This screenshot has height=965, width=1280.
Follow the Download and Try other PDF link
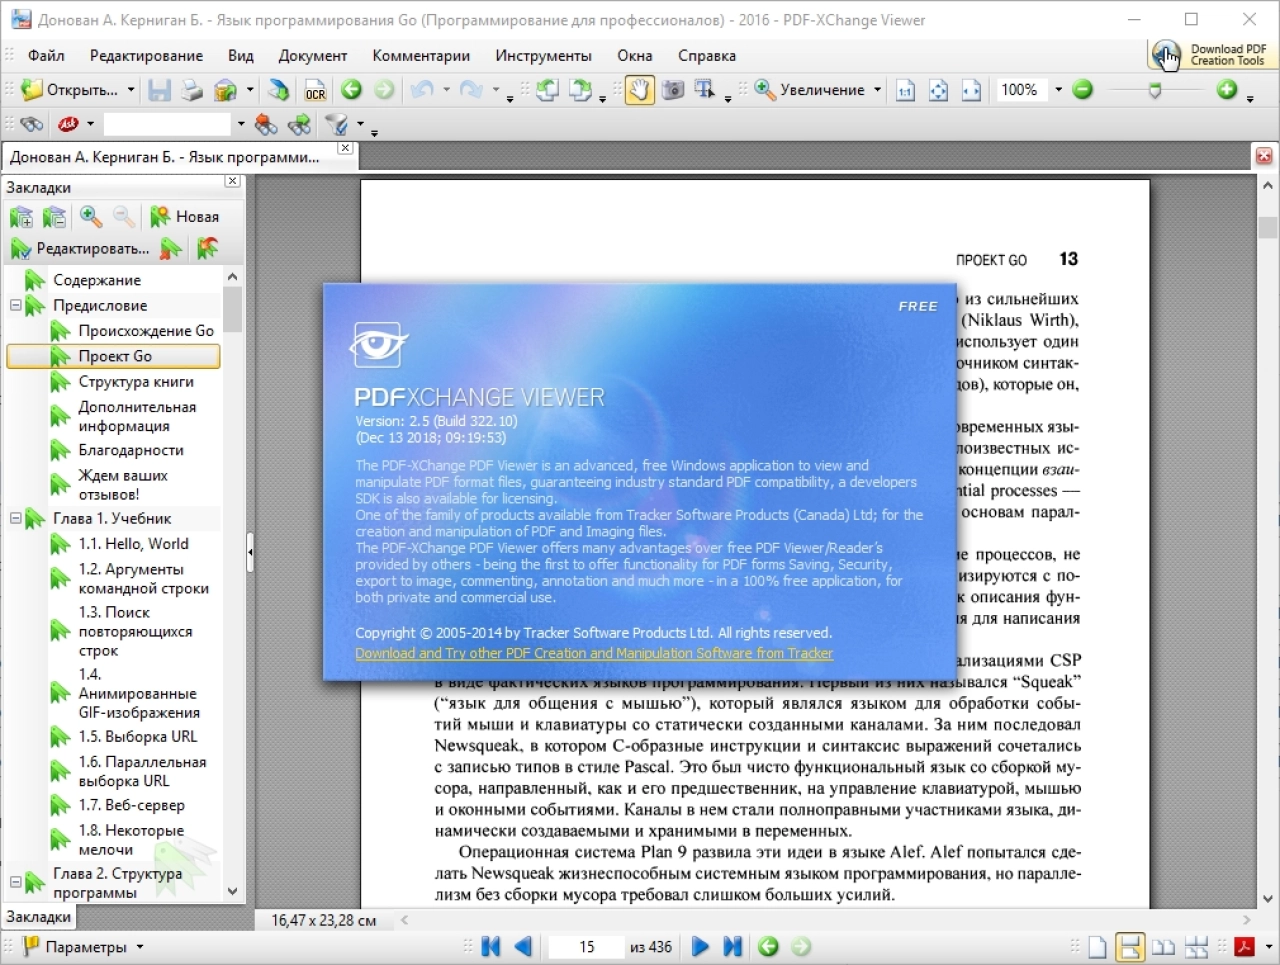pos(594,653)
